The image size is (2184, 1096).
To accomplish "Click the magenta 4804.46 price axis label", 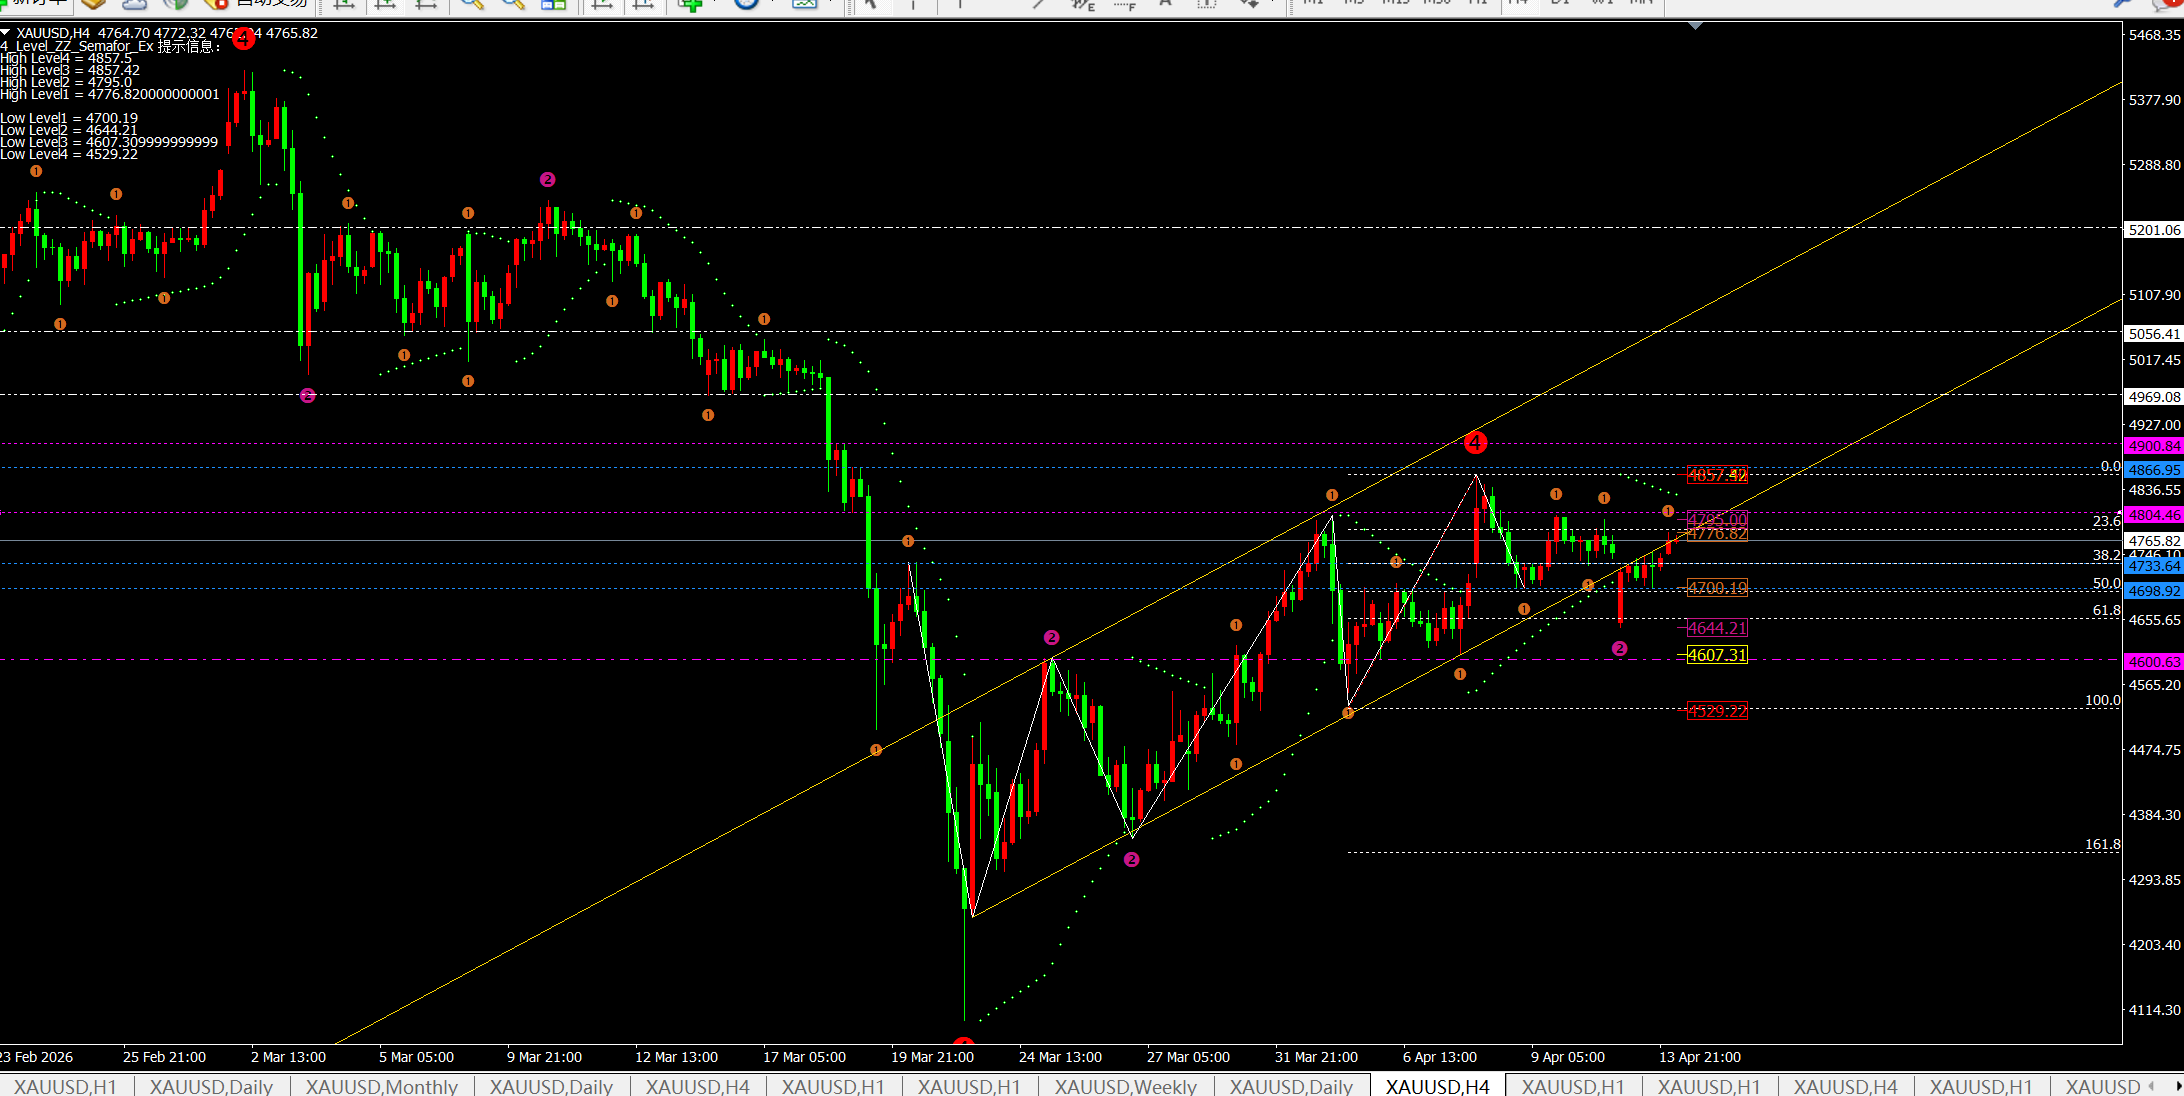I will [2153, 515].
